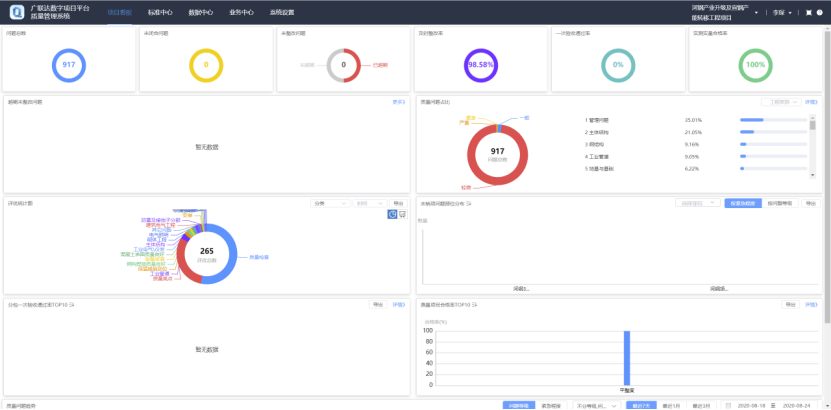831x410 pixels.
Task: Expand the 李琛 user account menu
Action: pyautogui.click(x=783, y=13)
